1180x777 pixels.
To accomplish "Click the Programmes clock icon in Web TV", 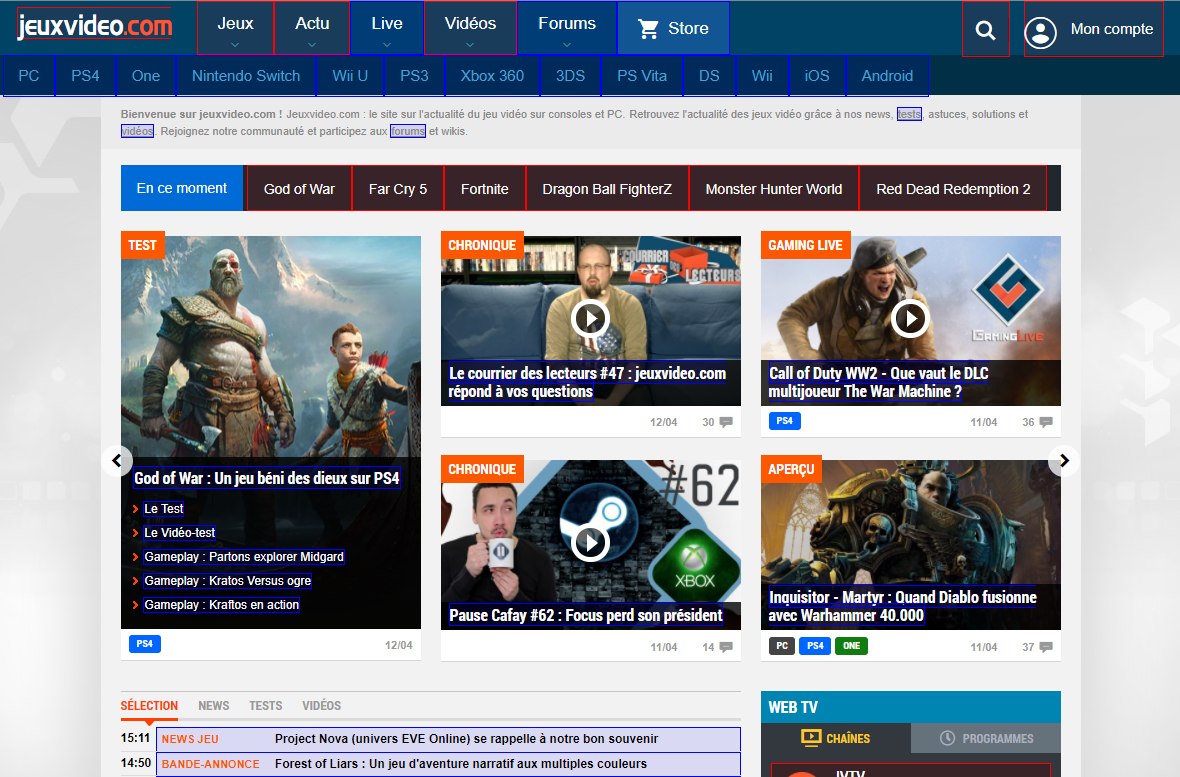I will pyautogui.click(x=947, y=738).
